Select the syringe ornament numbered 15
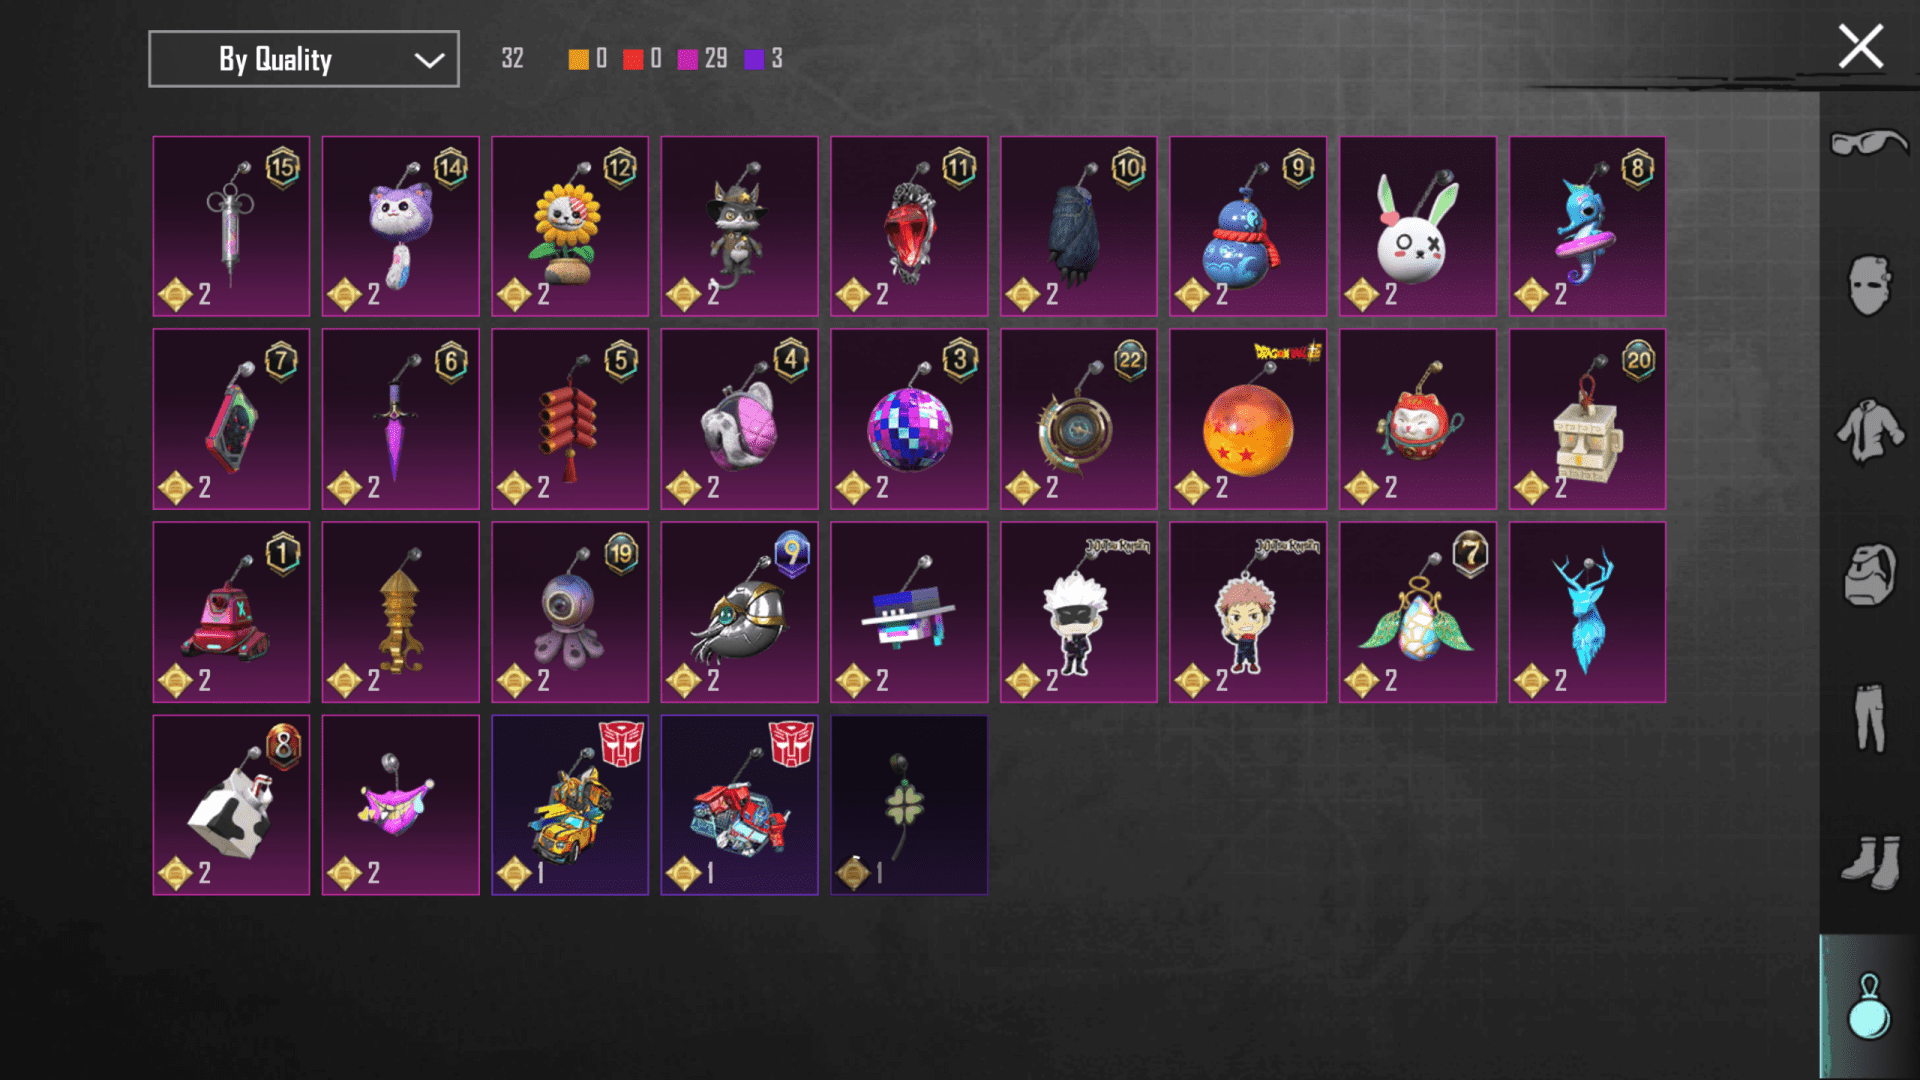Image resolution: width=1920 pixels, height=1080 pixels. pos(231,226)
